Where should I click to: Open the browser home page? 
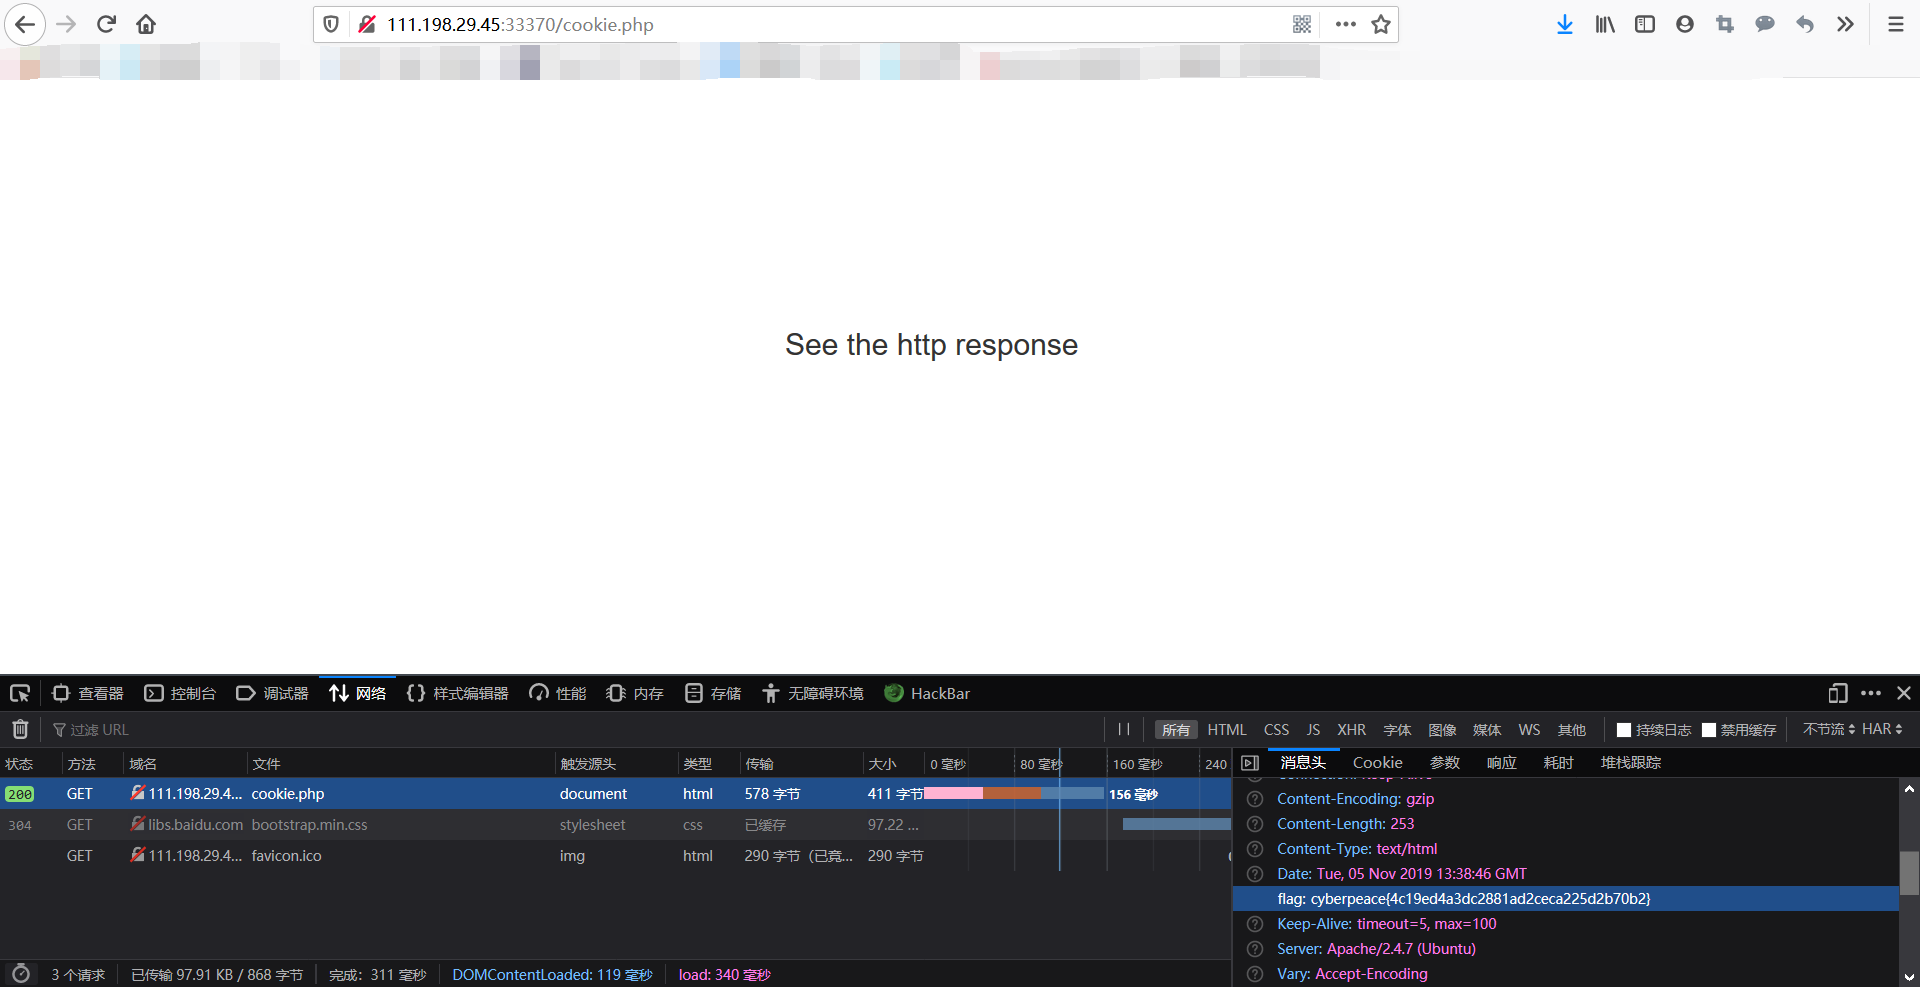(x=146, y=24)
